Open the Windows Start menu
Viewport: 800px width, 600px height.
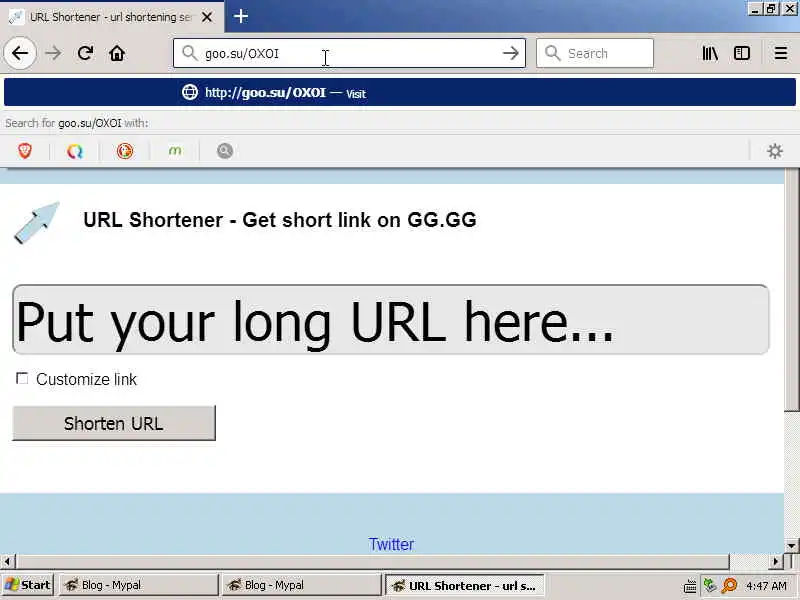(28, 585)
